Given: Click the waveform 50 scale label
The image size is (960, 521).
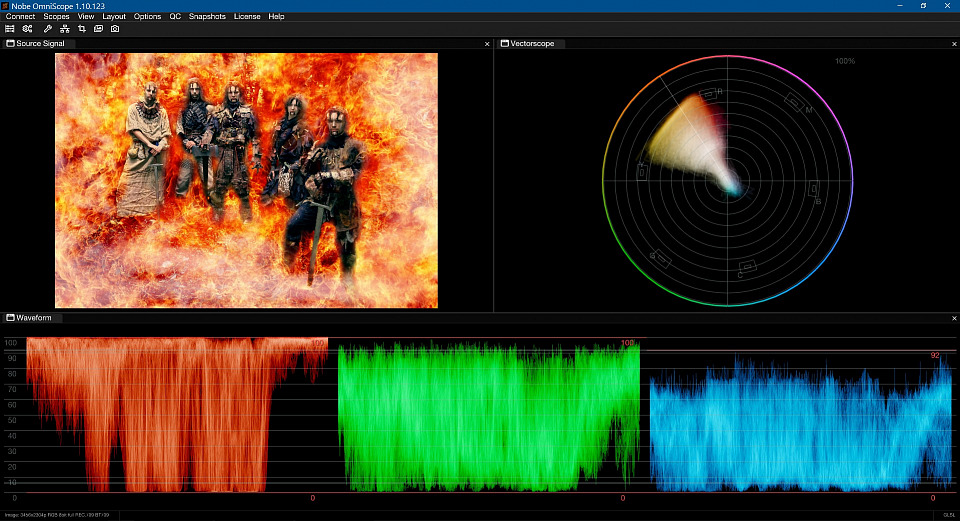Looking at the screenshot, I should pos(12,420).
